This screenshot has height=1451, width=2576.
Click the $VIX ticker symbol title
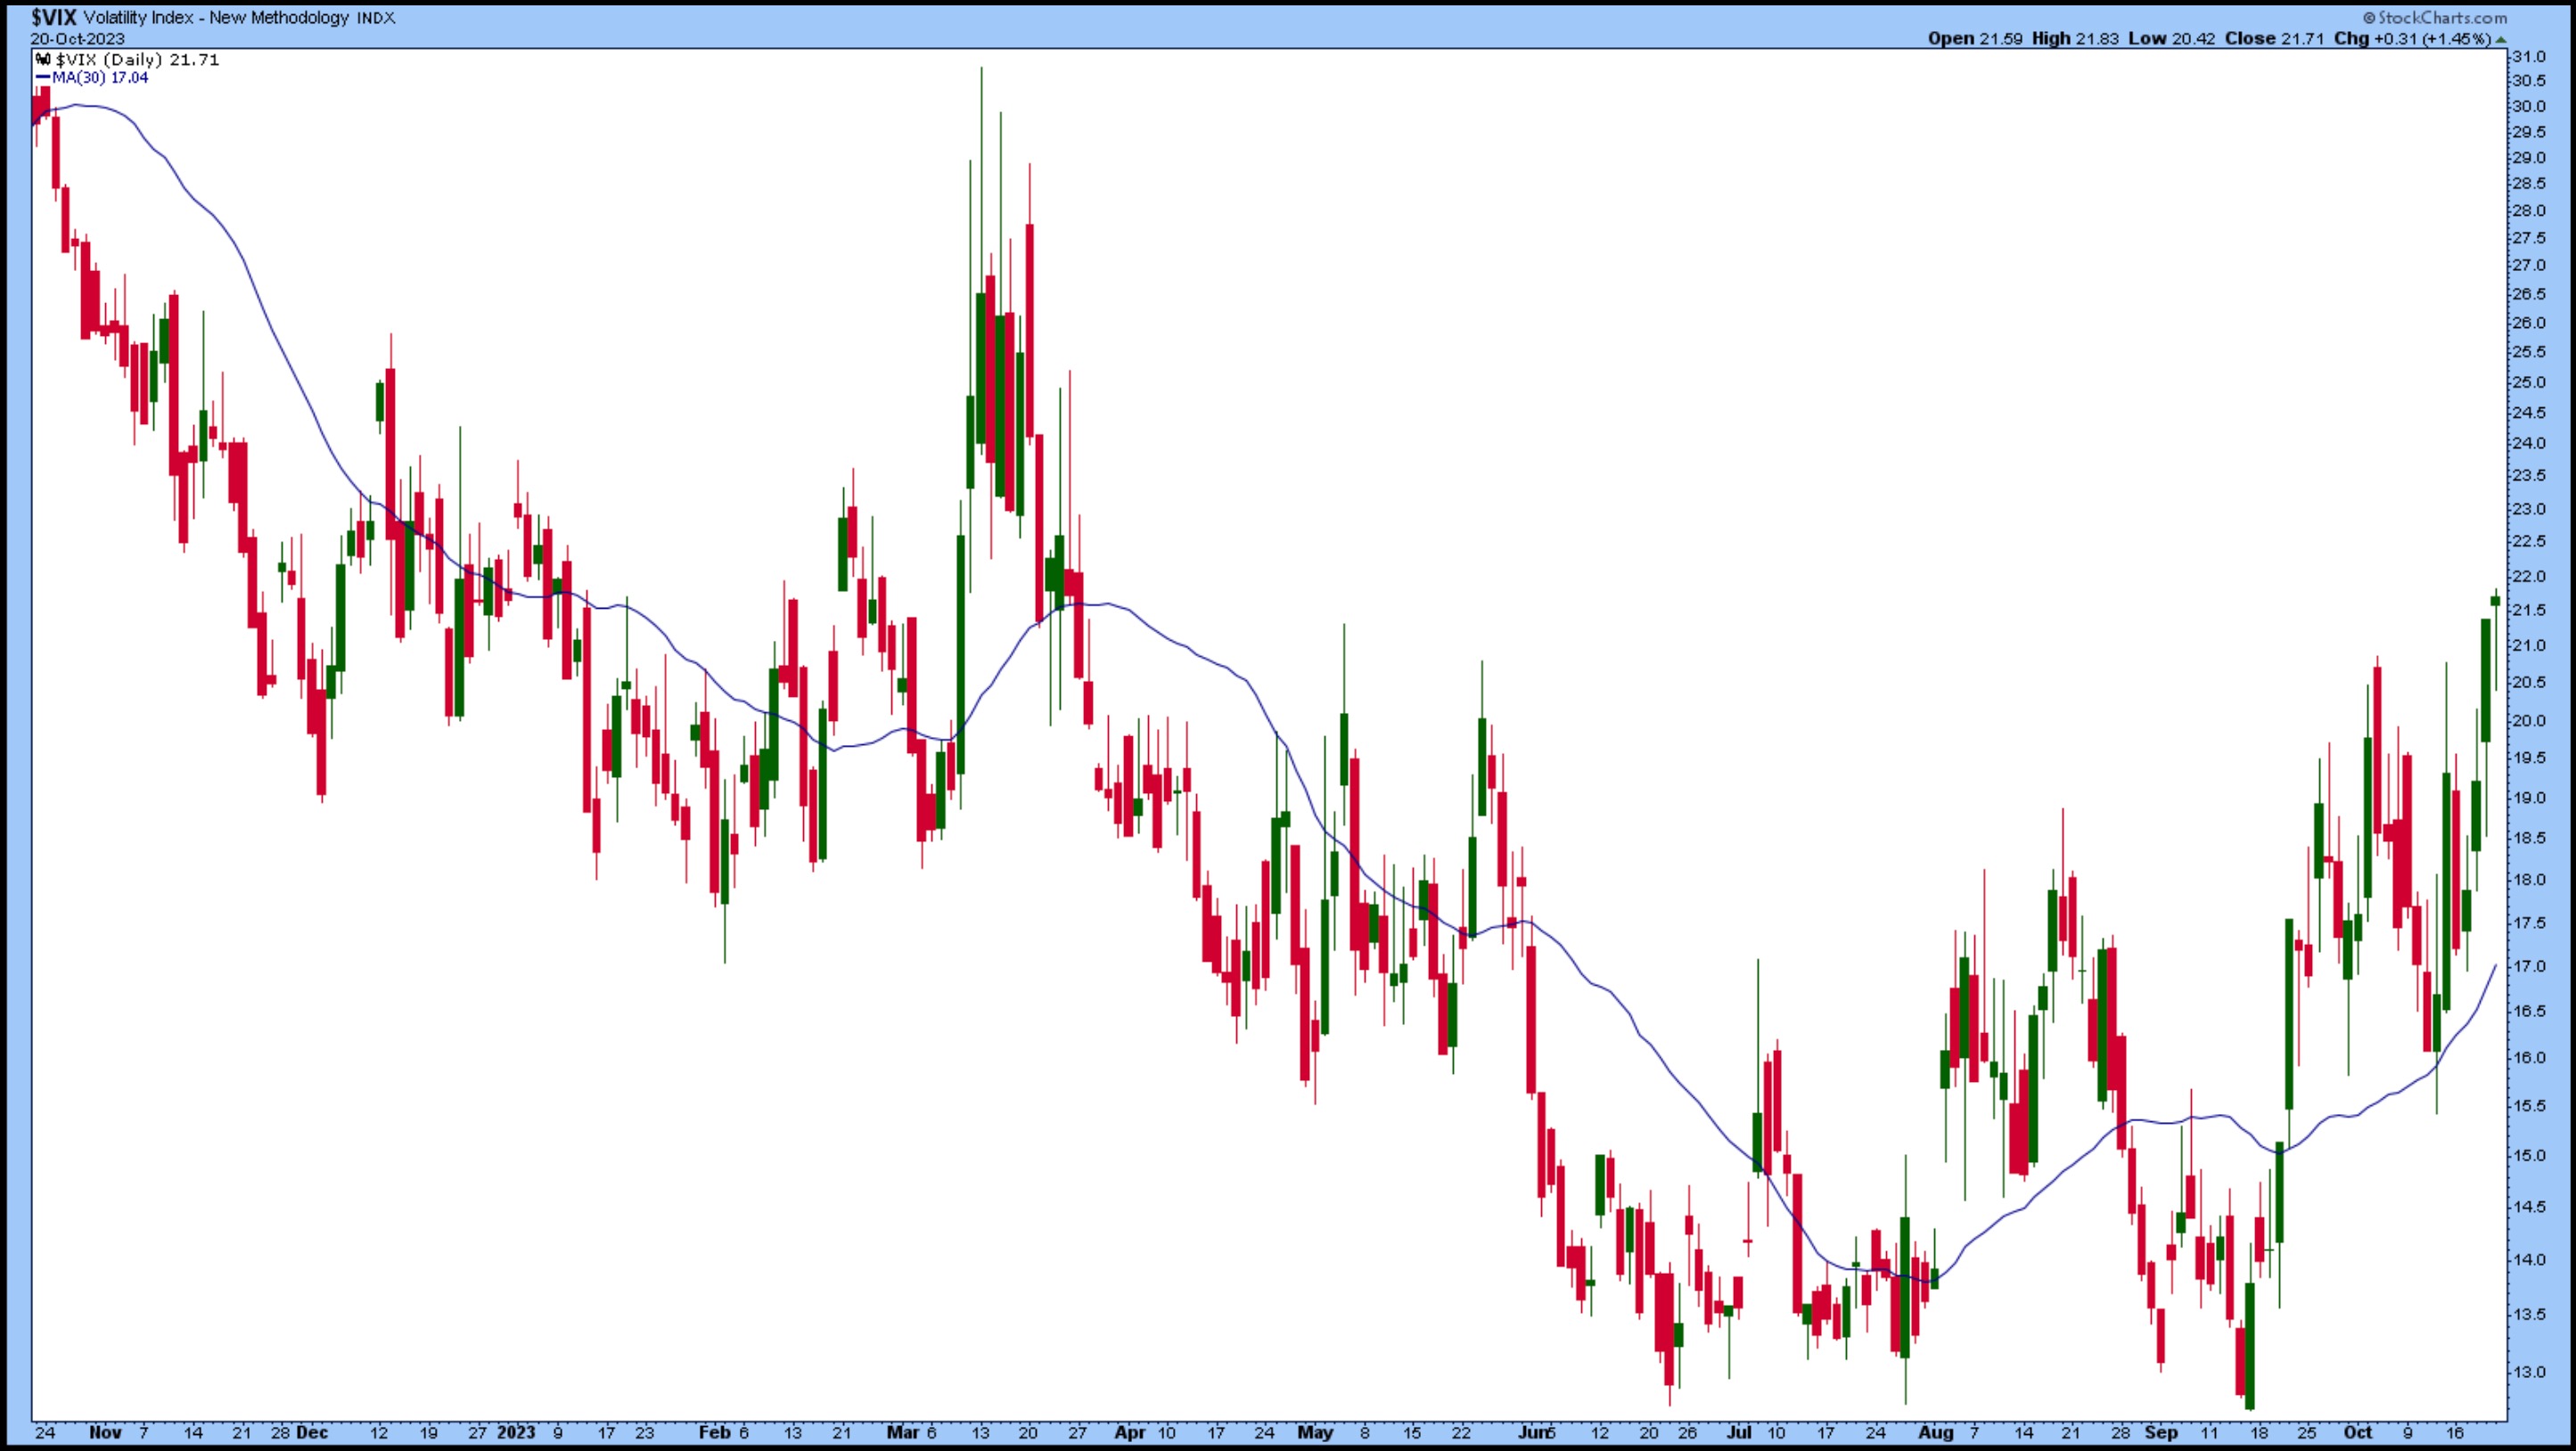pyautogui.click(x=53, y=17)
